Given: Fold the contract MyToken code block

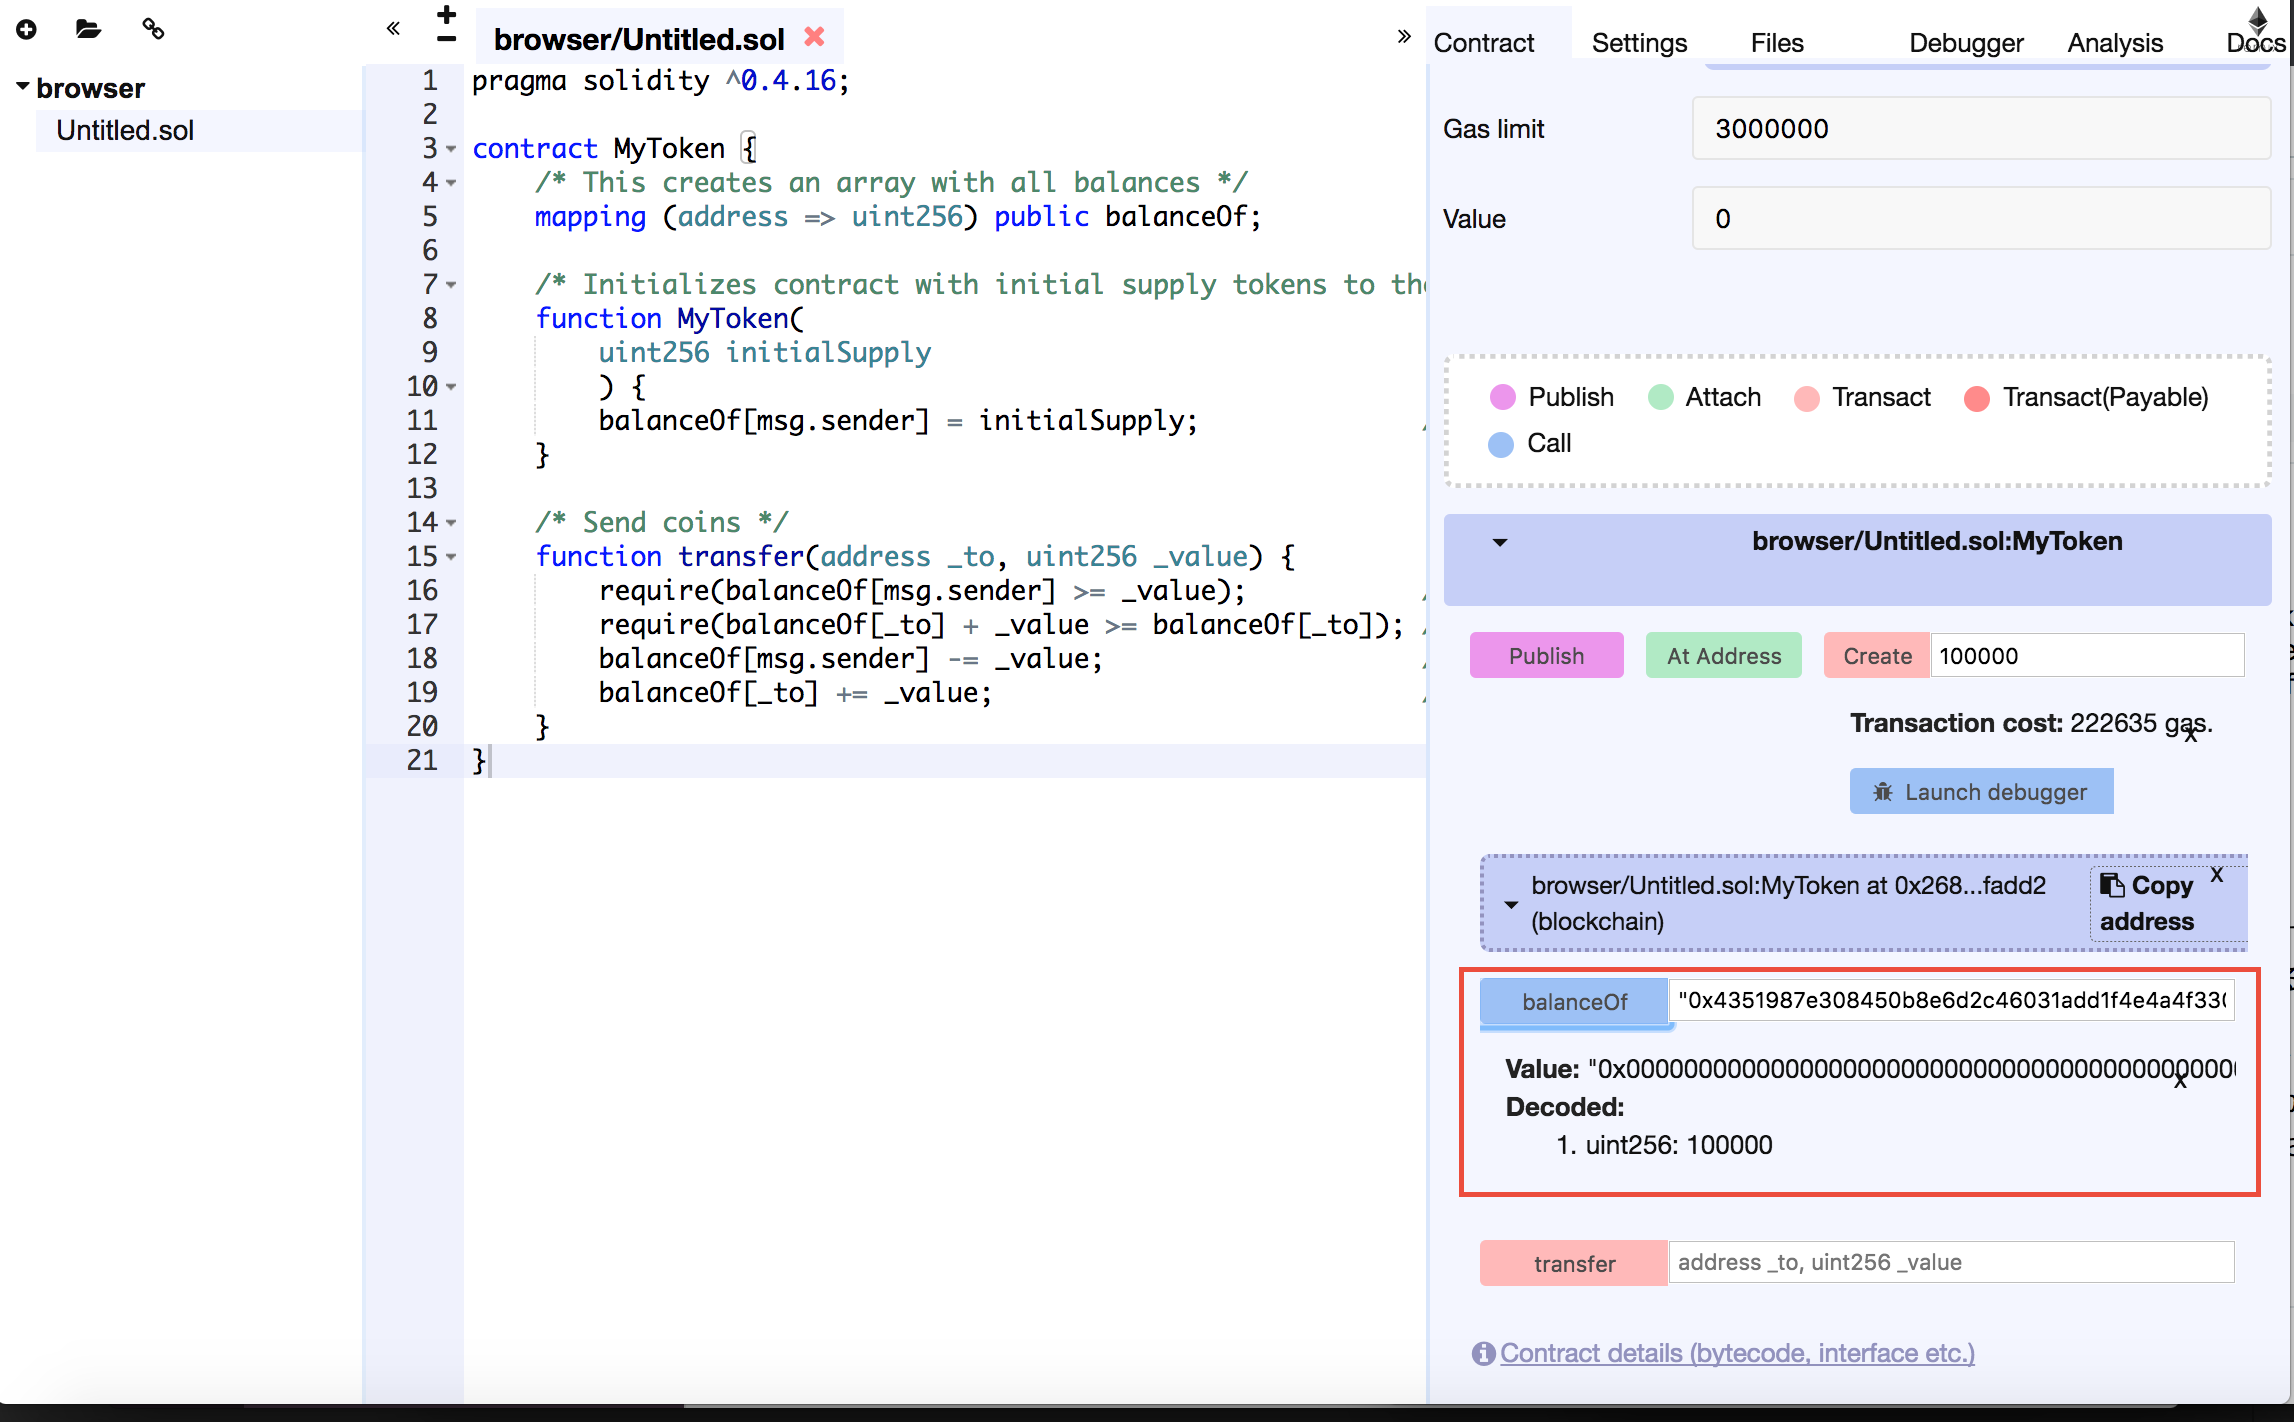Looking at the screenshot, I should coord(451,149).
